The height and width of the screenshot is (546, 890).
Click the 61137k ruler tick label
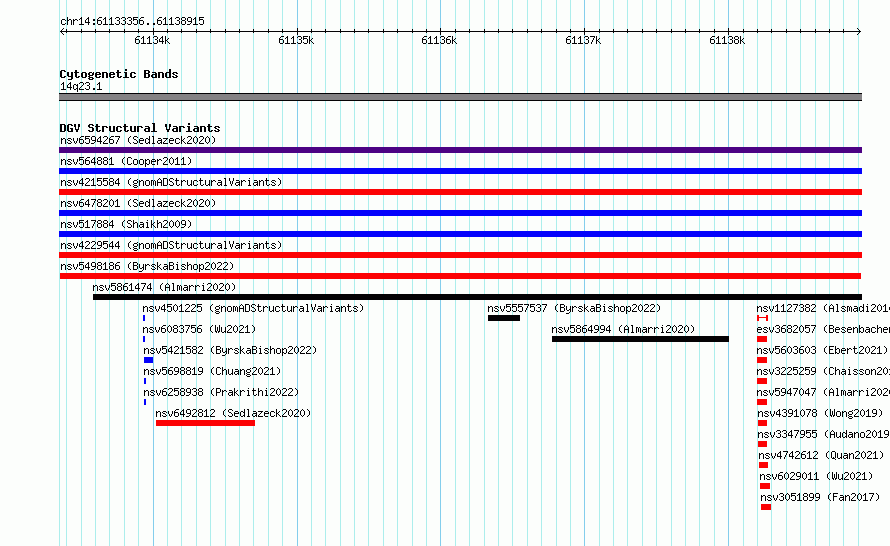[583, 40]
